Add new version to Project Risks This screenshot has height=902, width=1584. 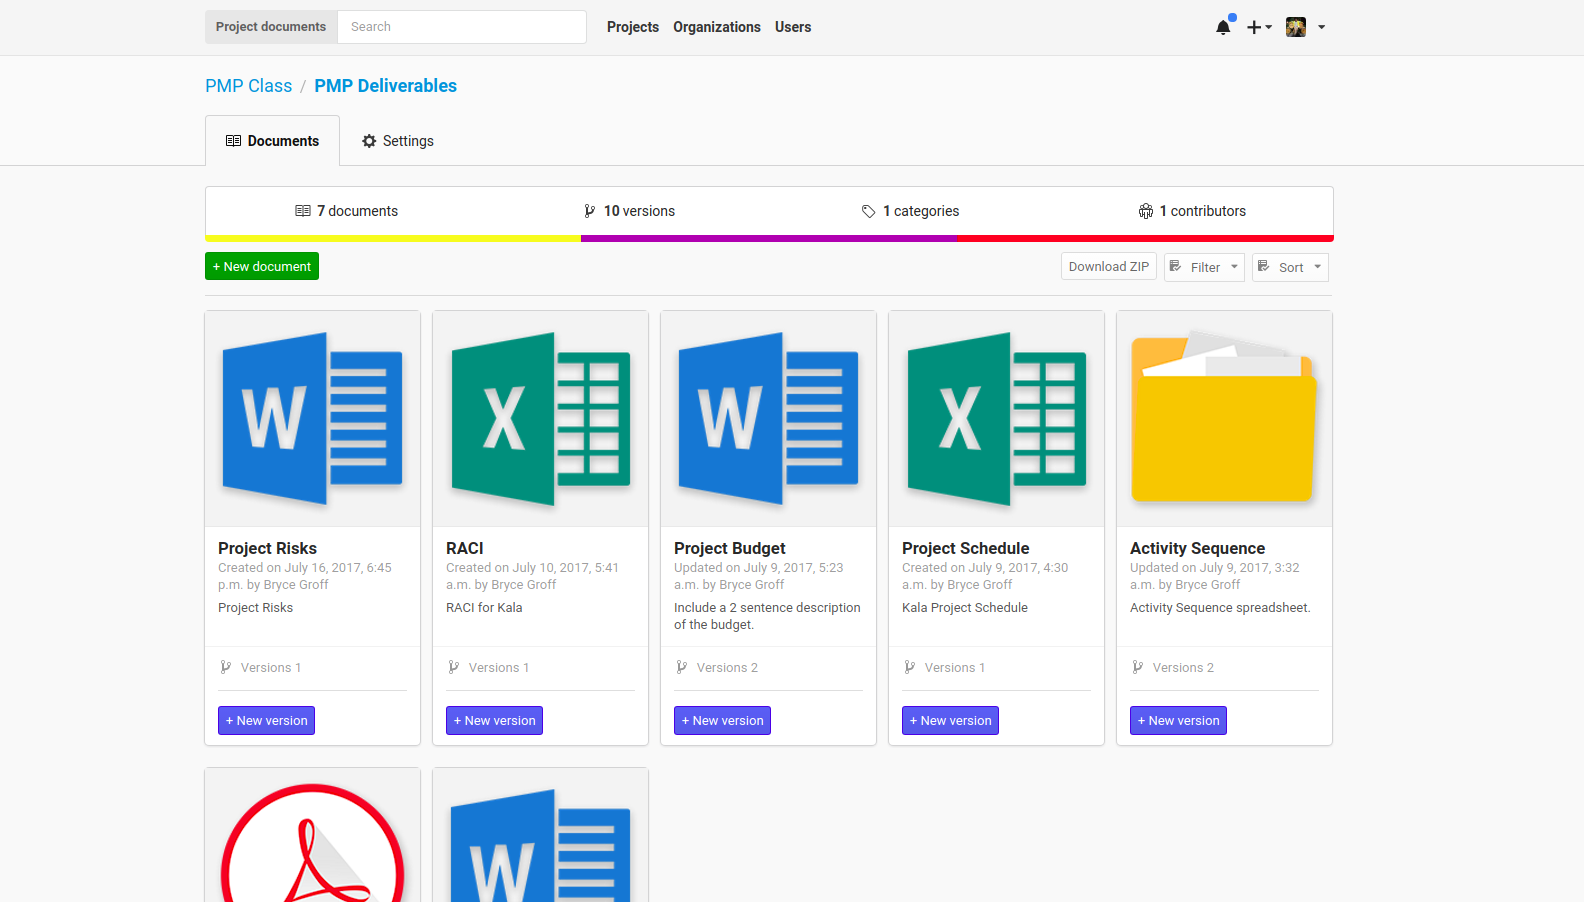pyautogui.click(x=266, y=721)
